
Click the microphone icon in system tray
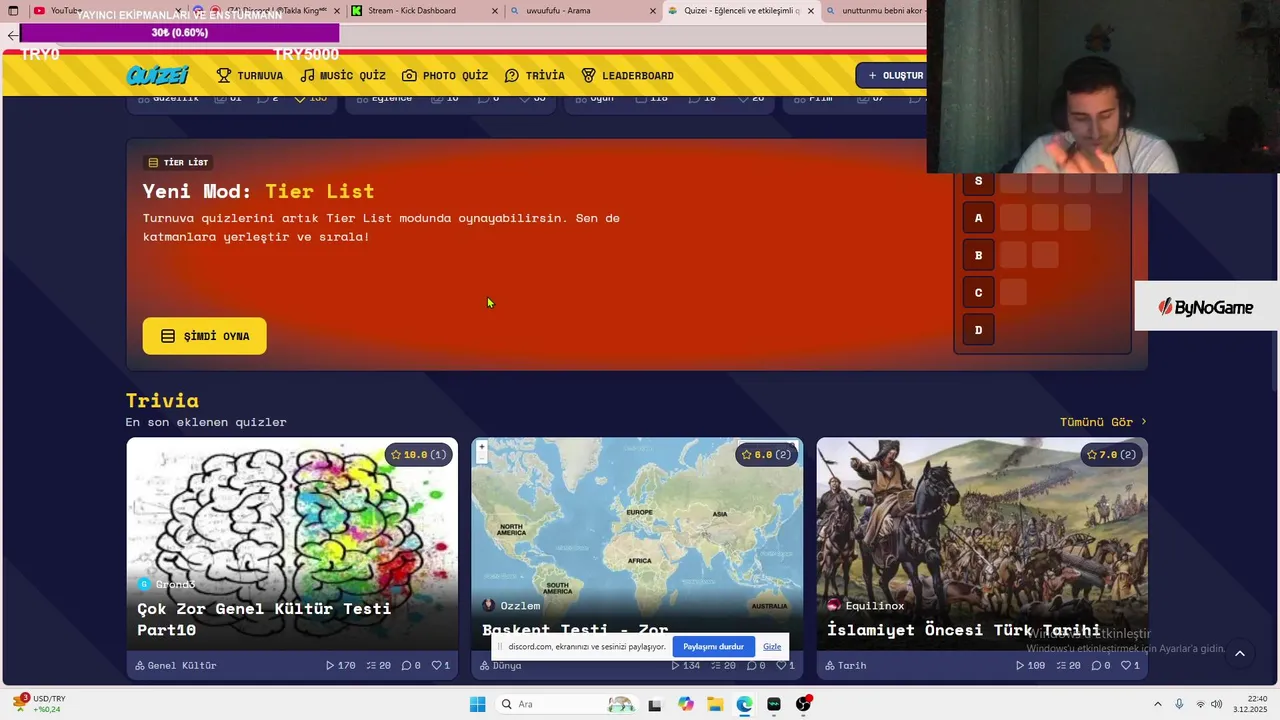1179,704
